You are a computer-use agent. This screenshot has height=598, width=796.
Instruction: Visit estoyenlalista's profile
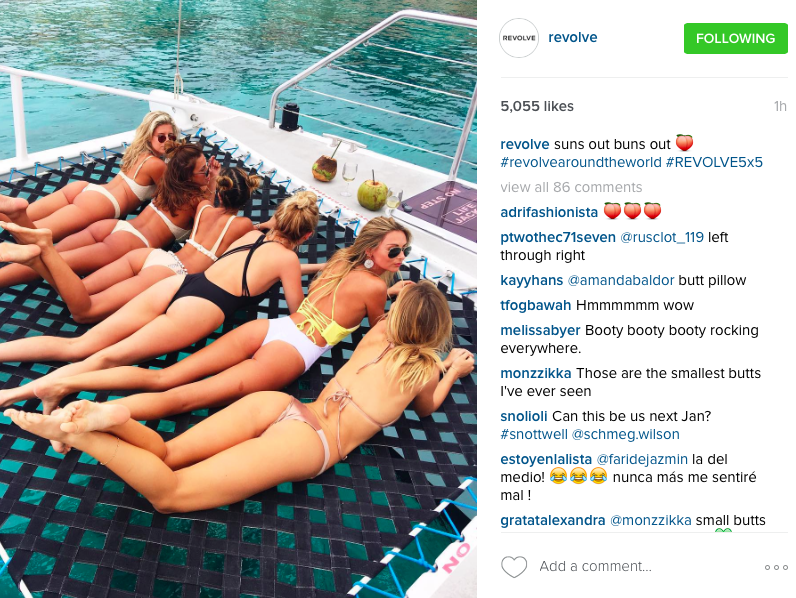point(546,459)
